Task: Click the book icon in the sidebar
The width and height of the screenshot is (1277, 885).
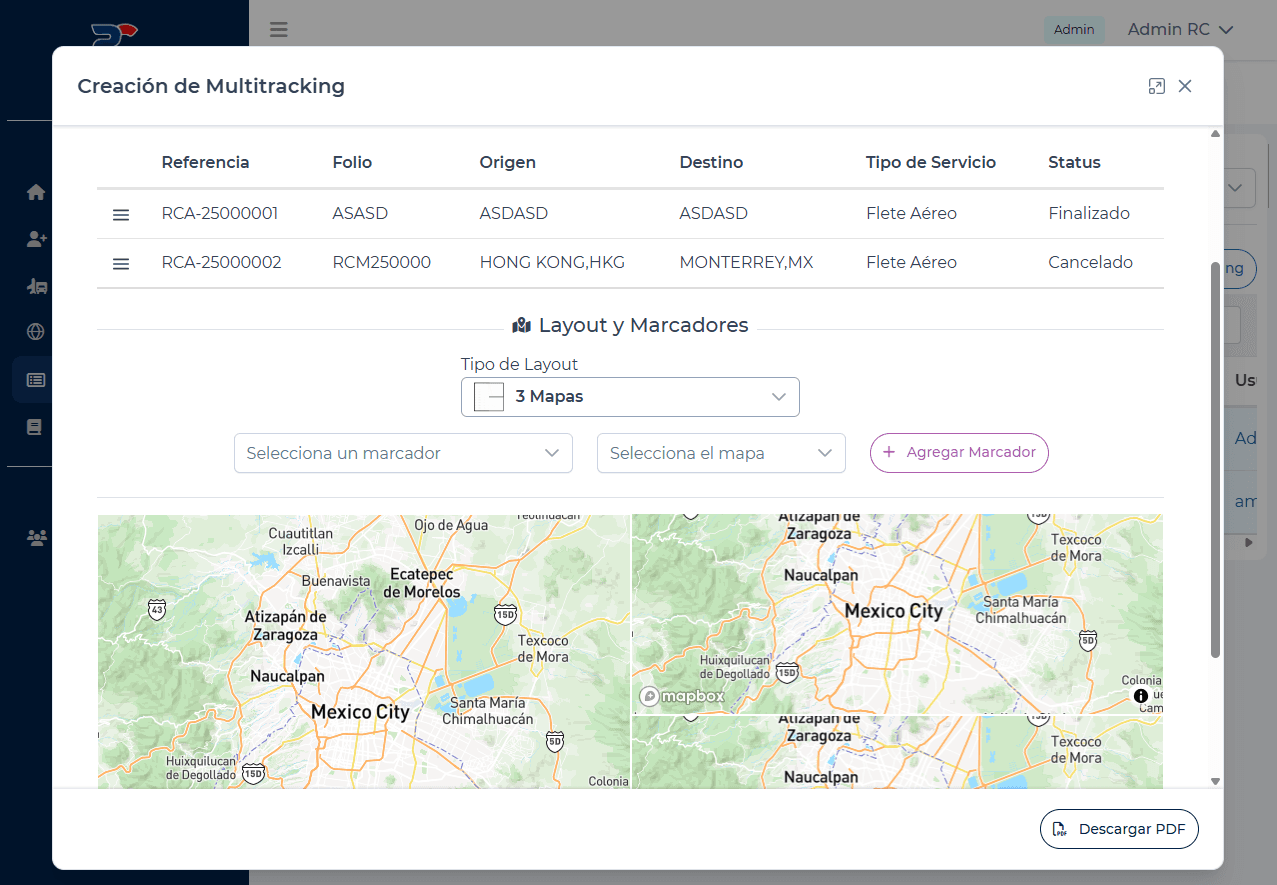Action: (x=35, y=427)
